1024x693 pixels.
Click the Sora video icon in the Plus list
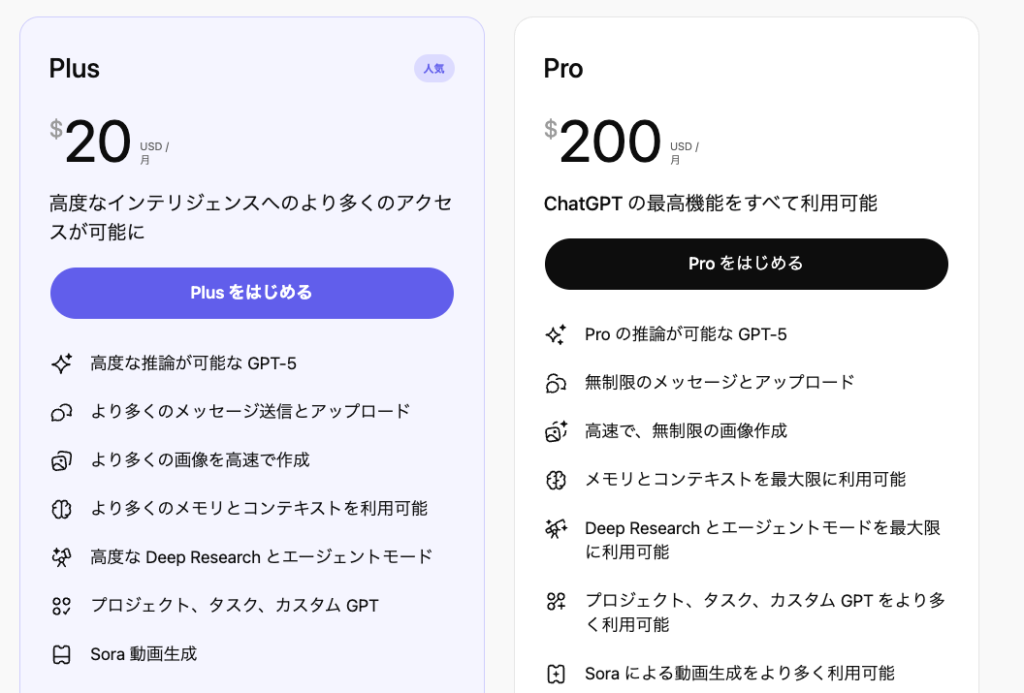click(62, 655)
